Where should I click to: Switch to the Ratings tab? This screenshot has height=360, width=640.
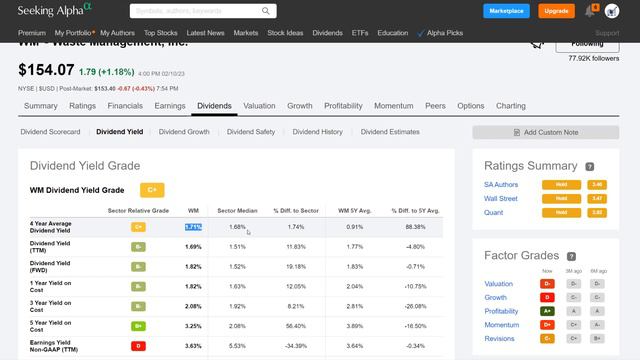[x=82, y=106]
